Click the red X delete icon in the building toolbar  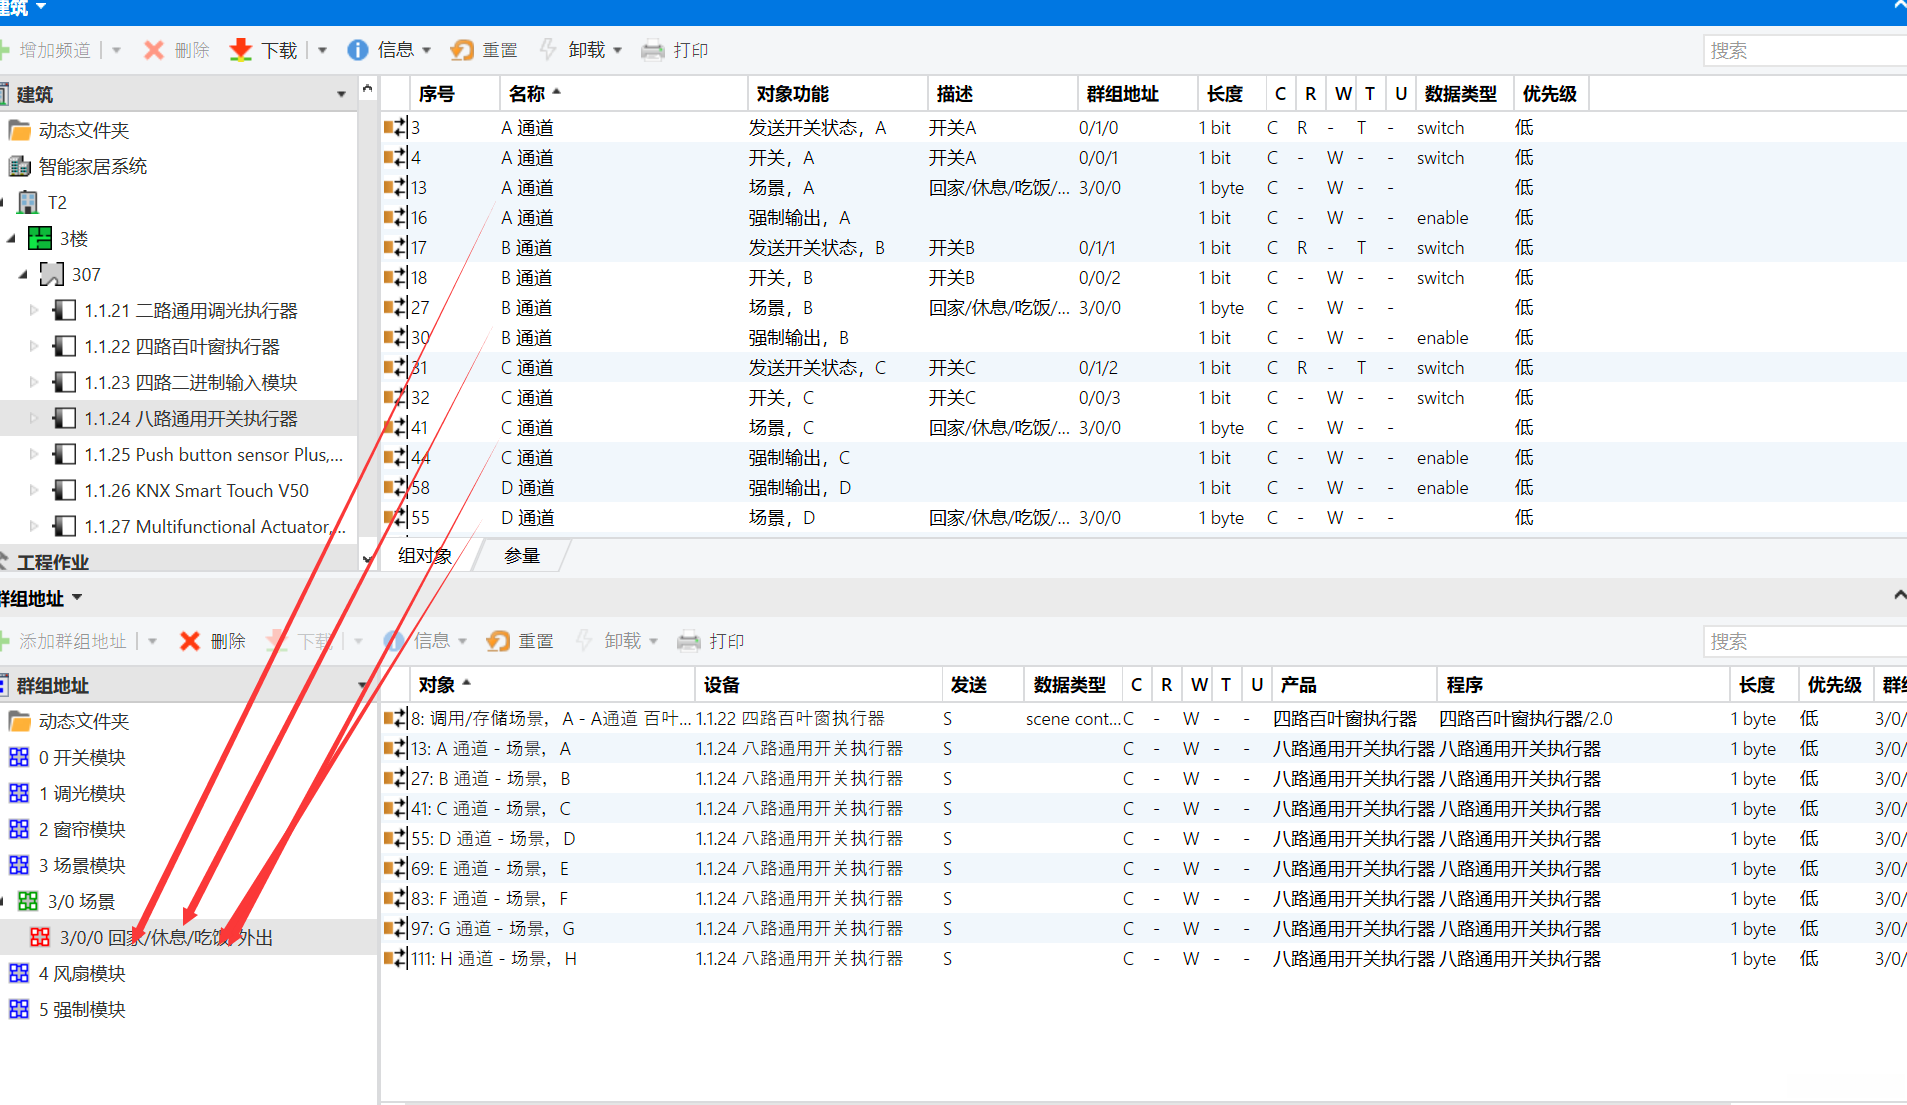pos(154,50)
